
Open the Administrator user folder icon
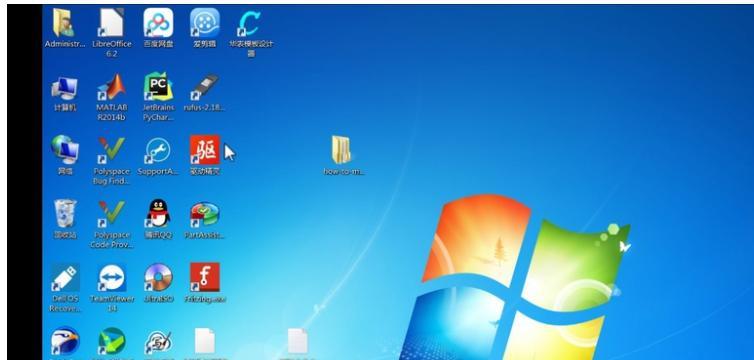[x=64, y=23]
